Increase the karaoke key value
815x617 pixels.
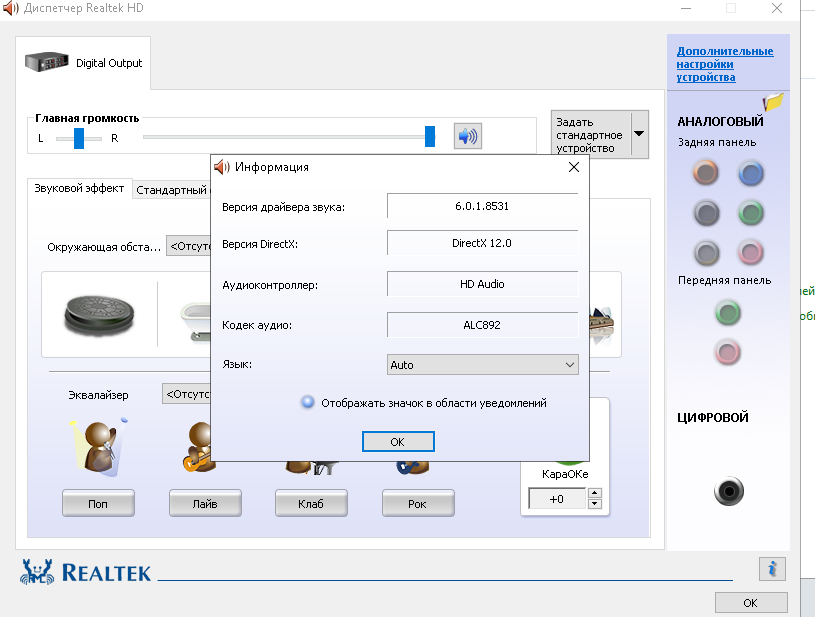[x=595, y=493]
